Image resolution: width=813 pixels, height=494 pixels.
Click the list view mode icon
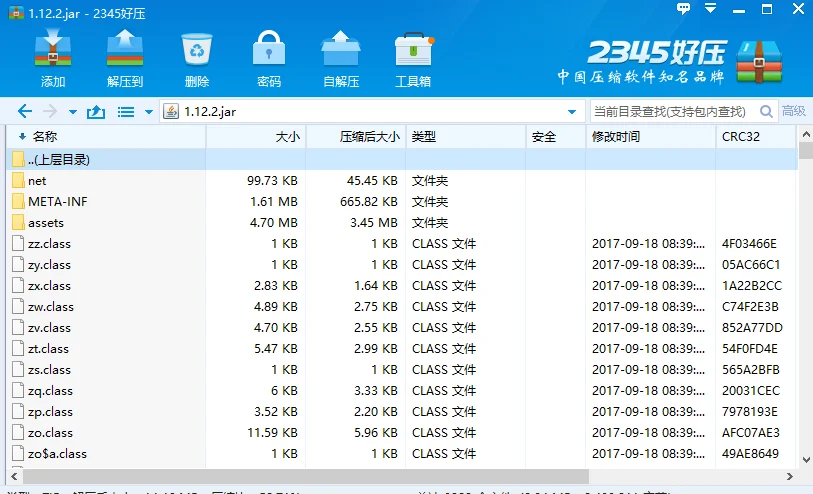[126, 112]
